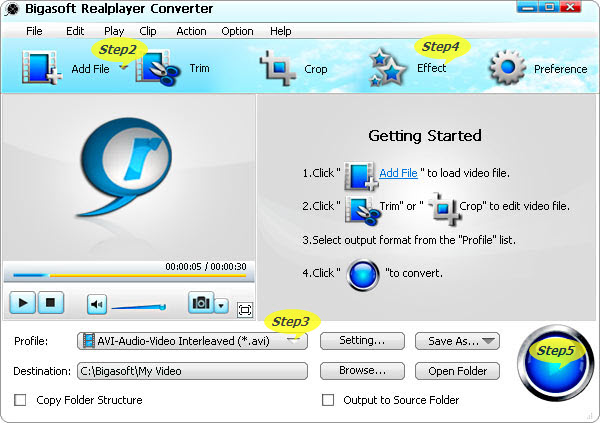Screen dimensions: 600x423
Task: Click the video preview area
Action: click(129, 178)
